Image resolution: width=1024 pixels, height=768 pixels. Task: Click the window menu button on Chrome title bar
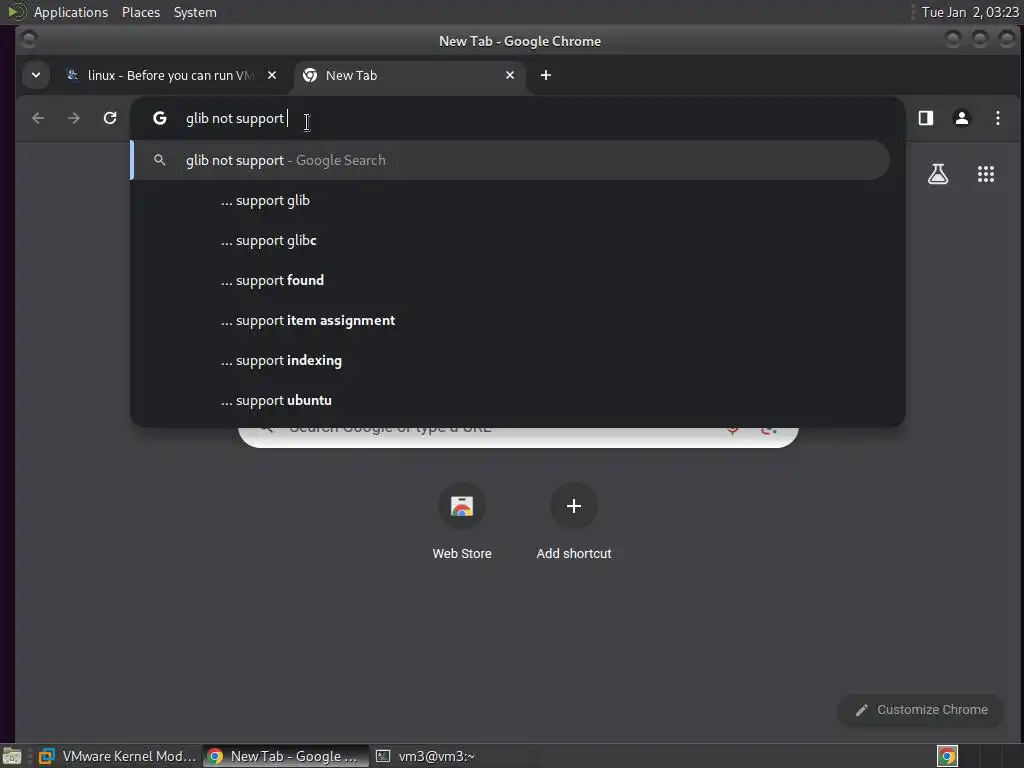(x=29, y=40)
